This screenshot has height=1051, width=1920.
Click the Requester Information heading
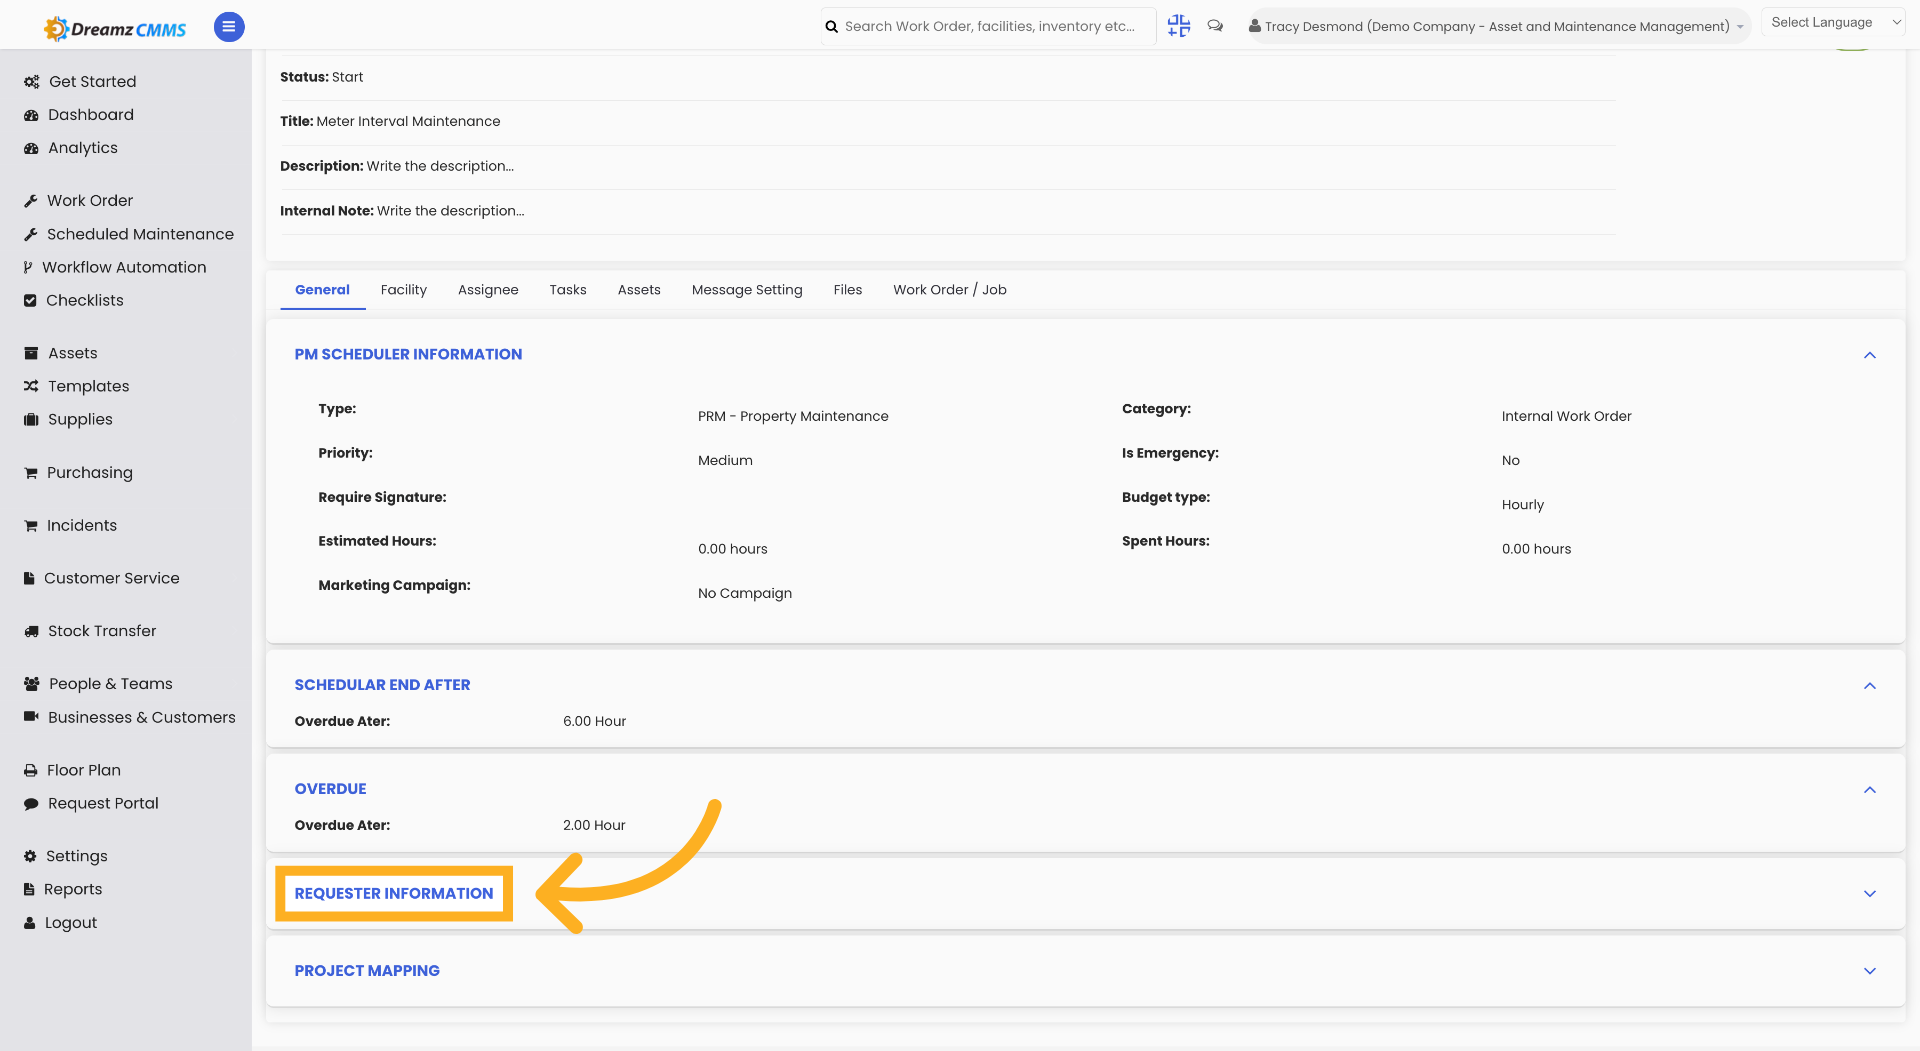tap(394, 894)
